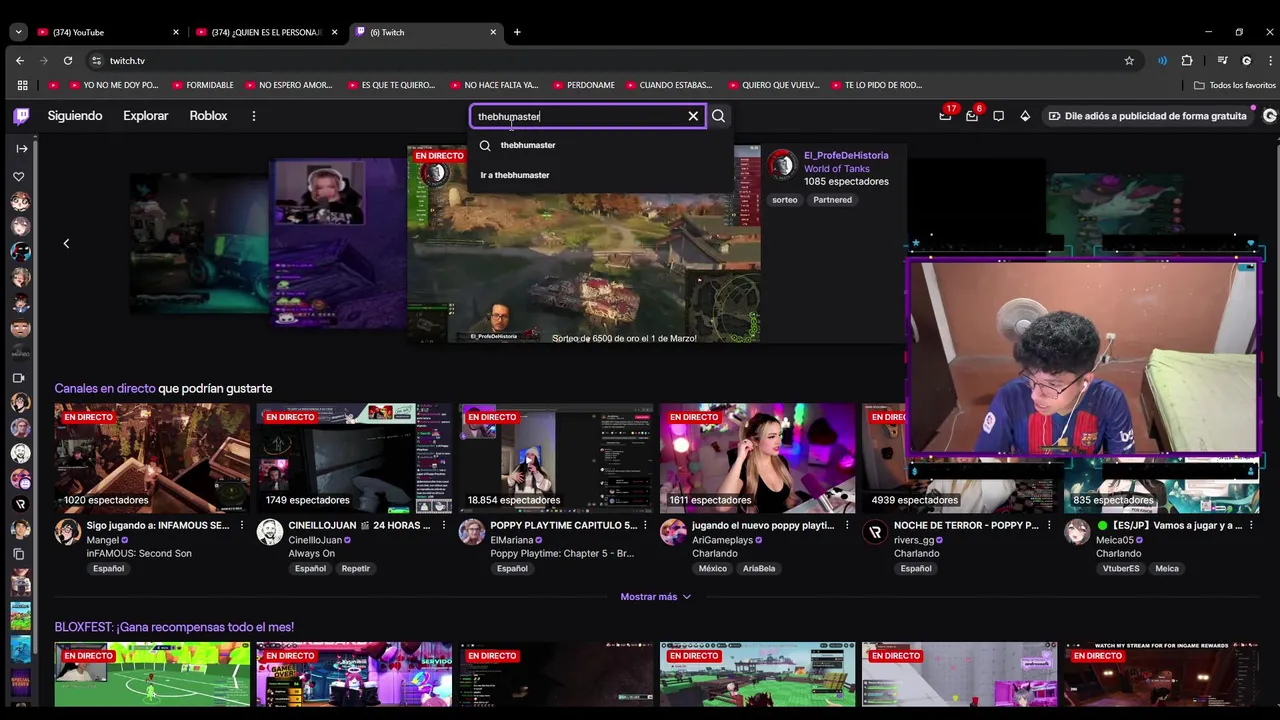This screenshot has width=1280, height=720.
Task: Click the magnifier search button
Action: tap(718, 116)
